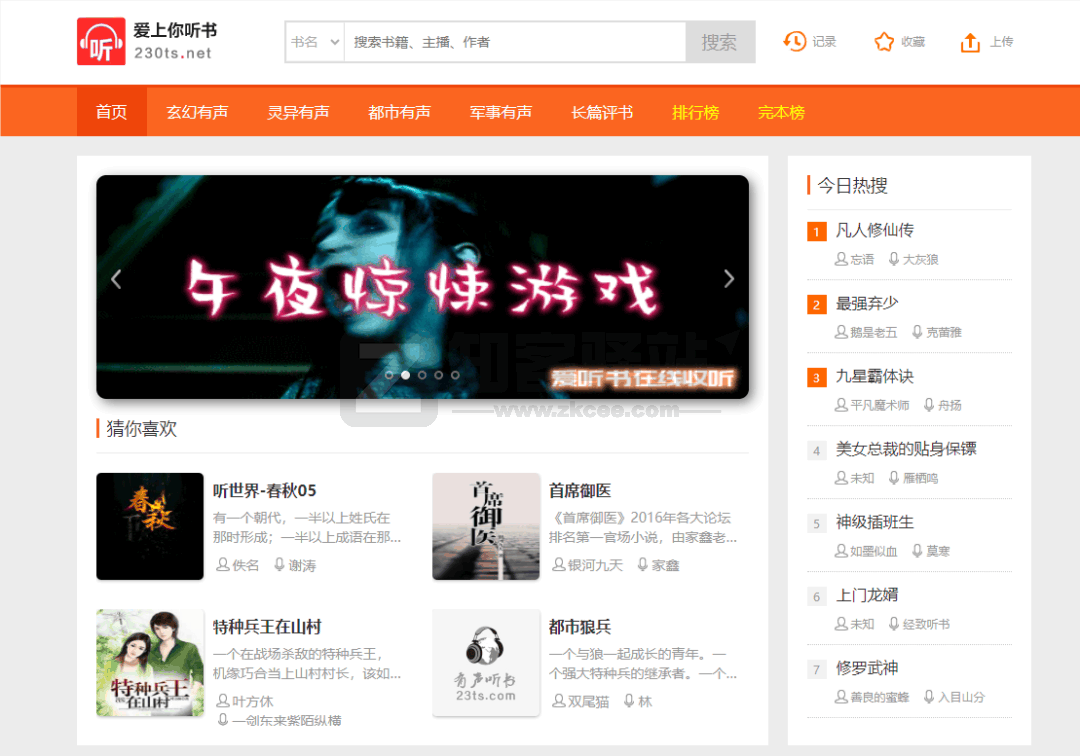Go back using the left carousel chevron

116,279
